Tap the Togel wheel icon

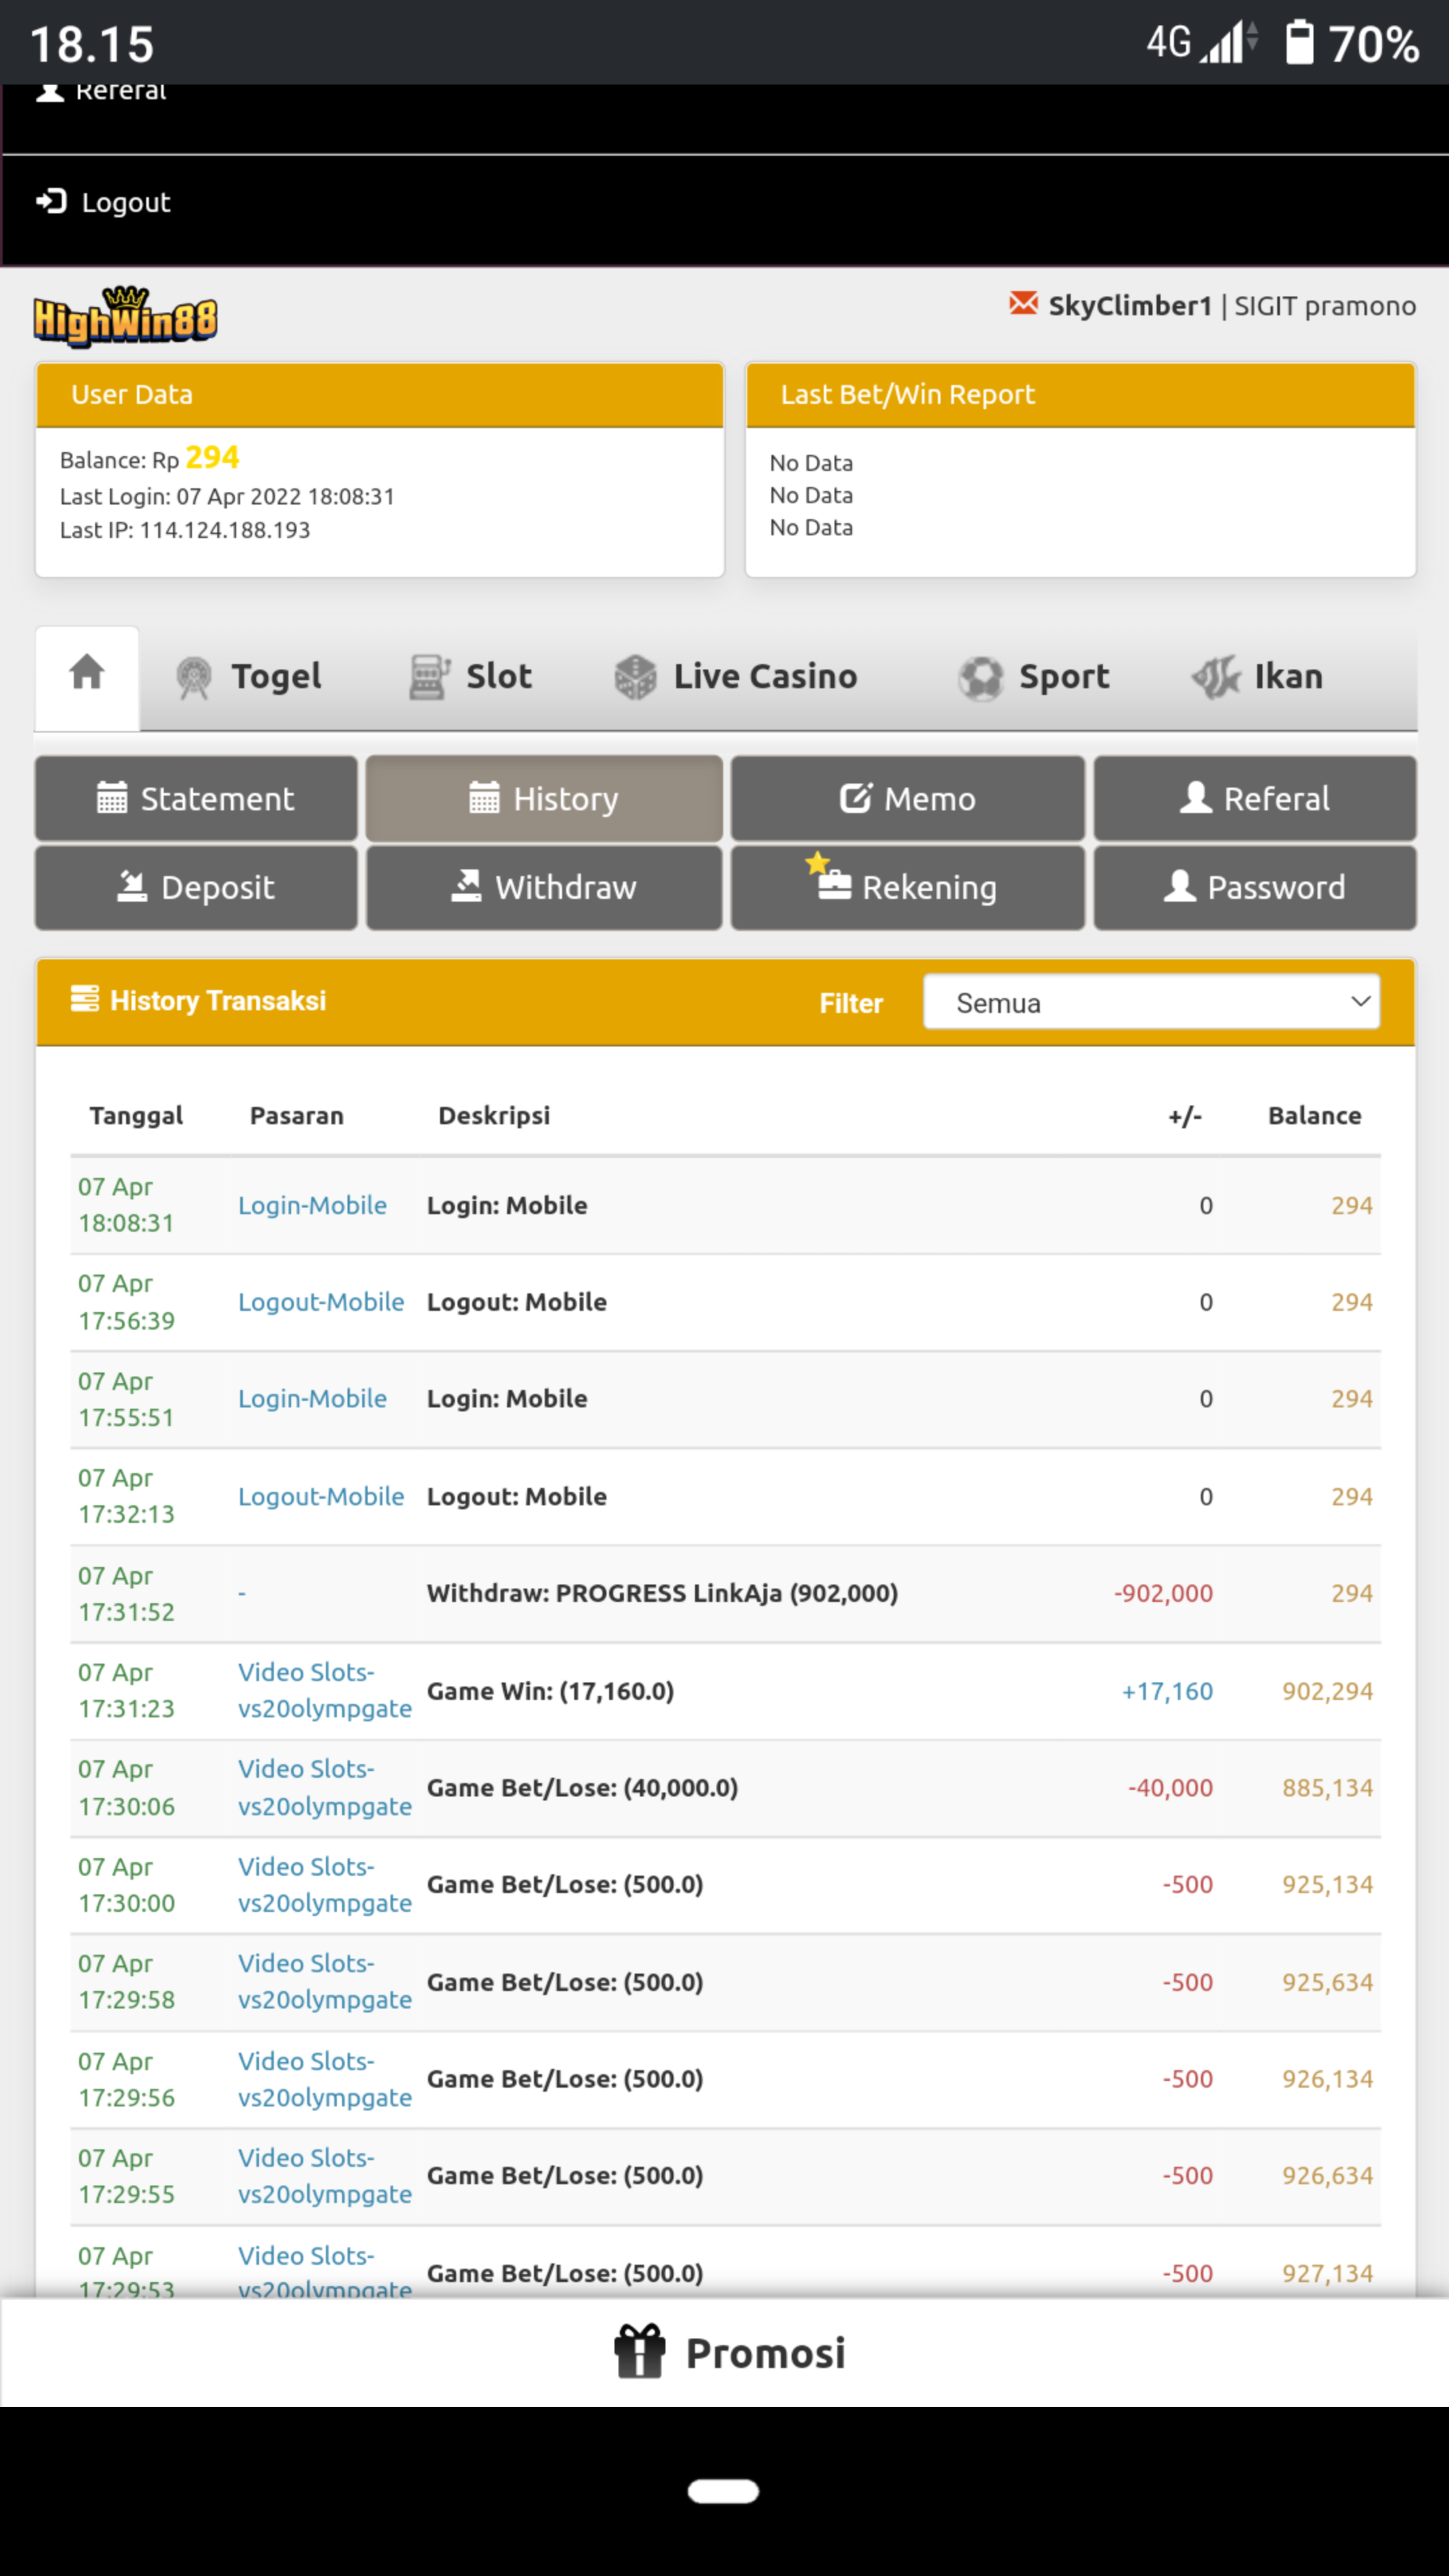pyautogui.click(x=194, y=677)
